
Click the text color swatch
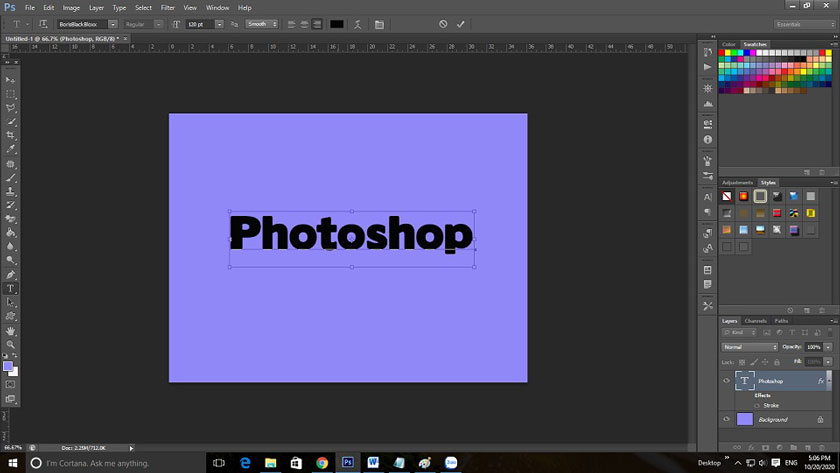point(336,24)
